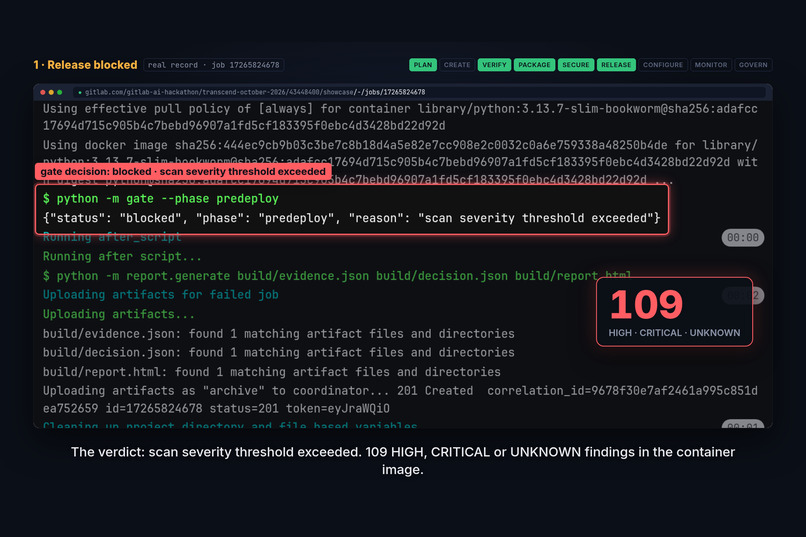The image size is (806, 537).
Task: Click 'Uploading artifacts as archive to coordinator' line
Action: 400,391
